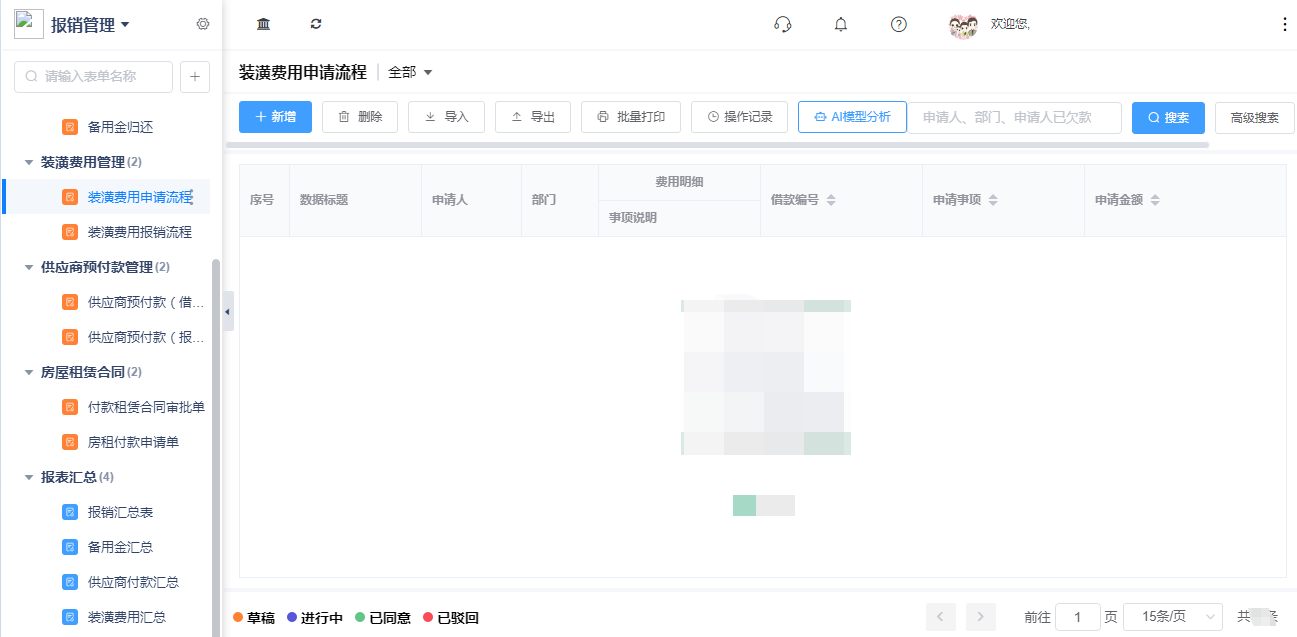Open 操作记录 log

coord(739,117)
